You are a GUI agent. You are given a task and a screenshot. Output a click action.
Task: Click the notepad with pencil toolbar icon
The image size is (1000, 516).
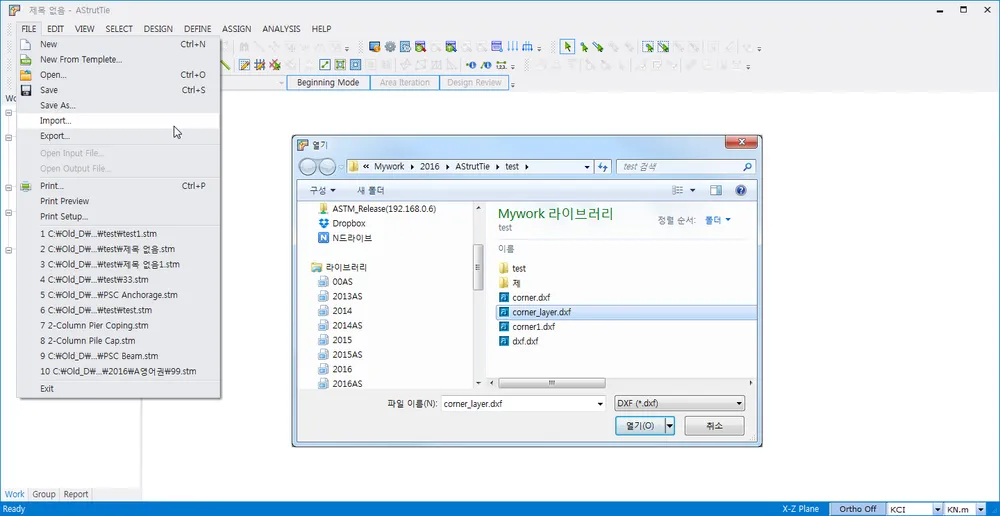click(x=244, y=64)
